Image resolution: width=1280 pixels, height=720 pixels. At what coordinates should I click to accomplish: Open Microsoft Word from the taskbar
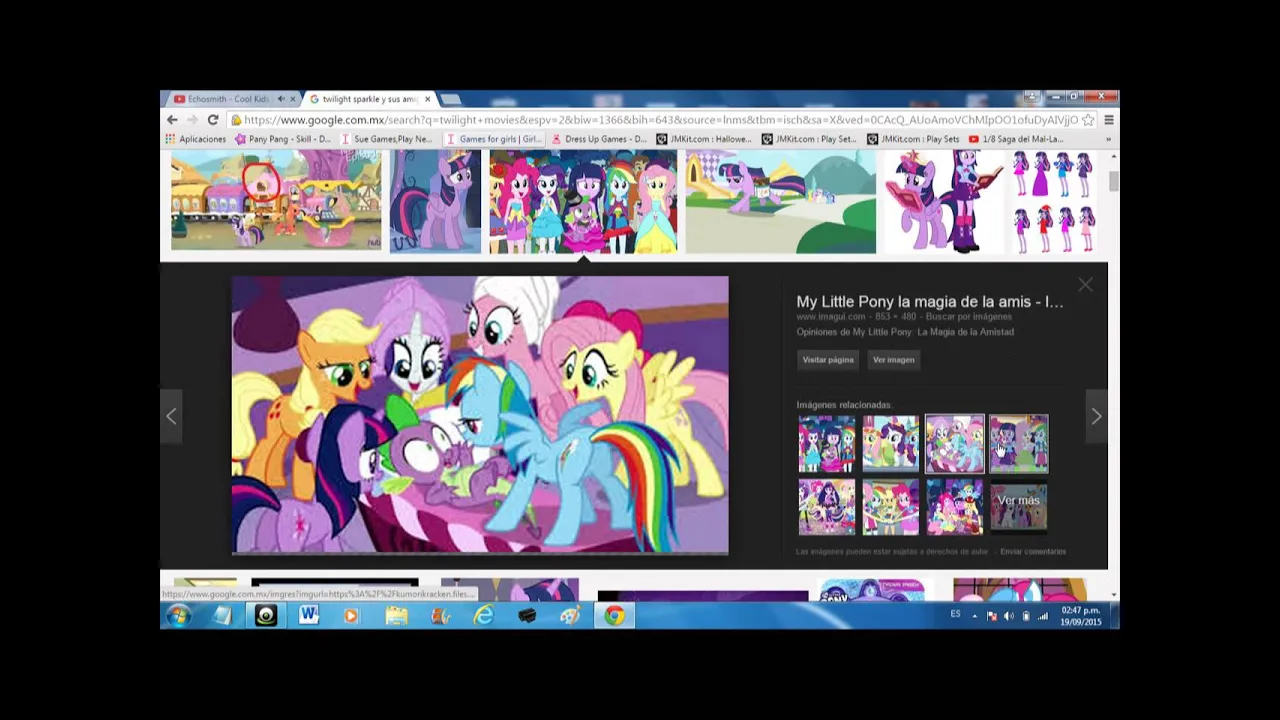[x=309, y=616]
